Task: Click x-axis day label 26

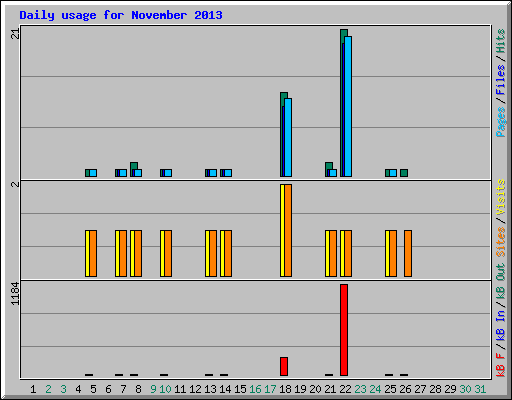Action: tap(405, 389)
